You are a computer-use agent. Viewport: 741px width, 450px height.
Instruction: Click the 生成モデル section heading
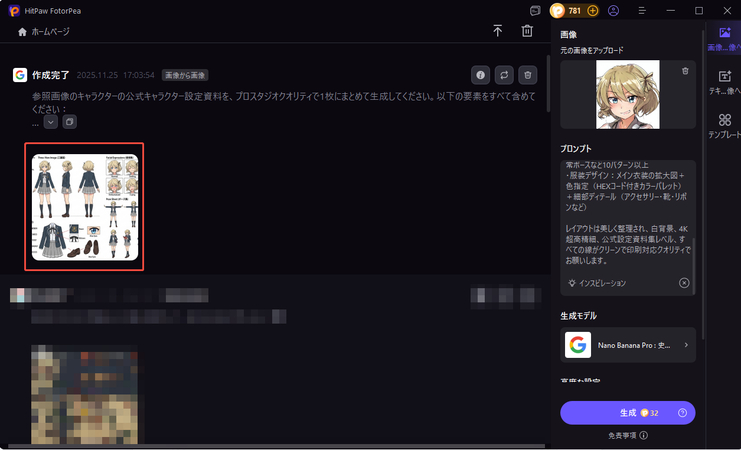click(578, 316)
